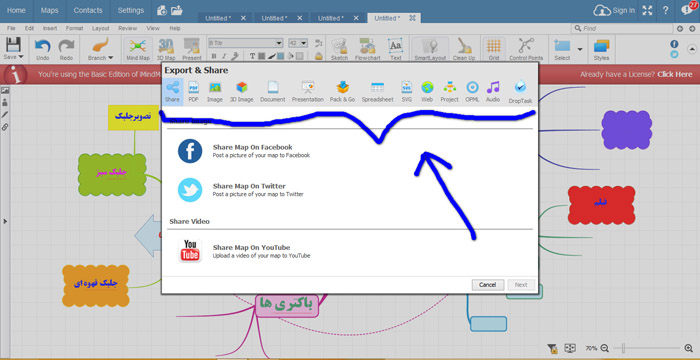The width and height of the screenshot is (700, 360).
Task: Pick the SVG export format
Action: [406, 92]
